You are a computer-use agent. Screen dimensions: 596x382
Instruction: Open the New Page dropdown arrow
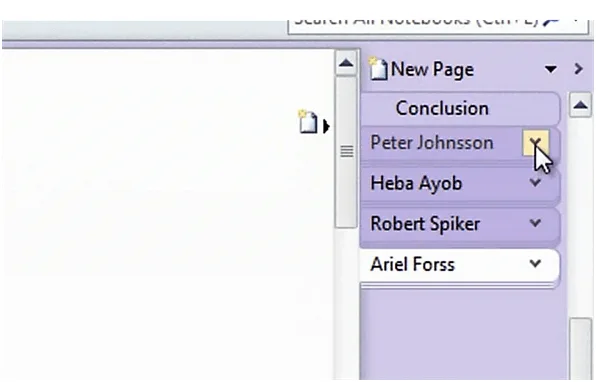click(551, 70)
